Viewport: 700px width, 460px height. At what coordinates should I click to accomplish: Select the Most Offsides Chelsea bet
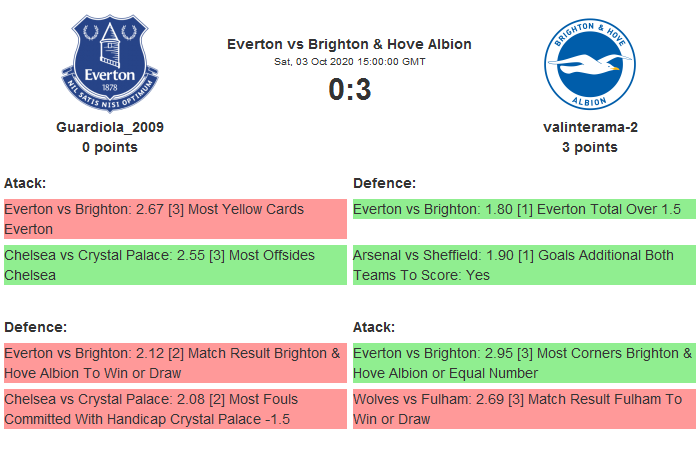(x=175, y=265)
